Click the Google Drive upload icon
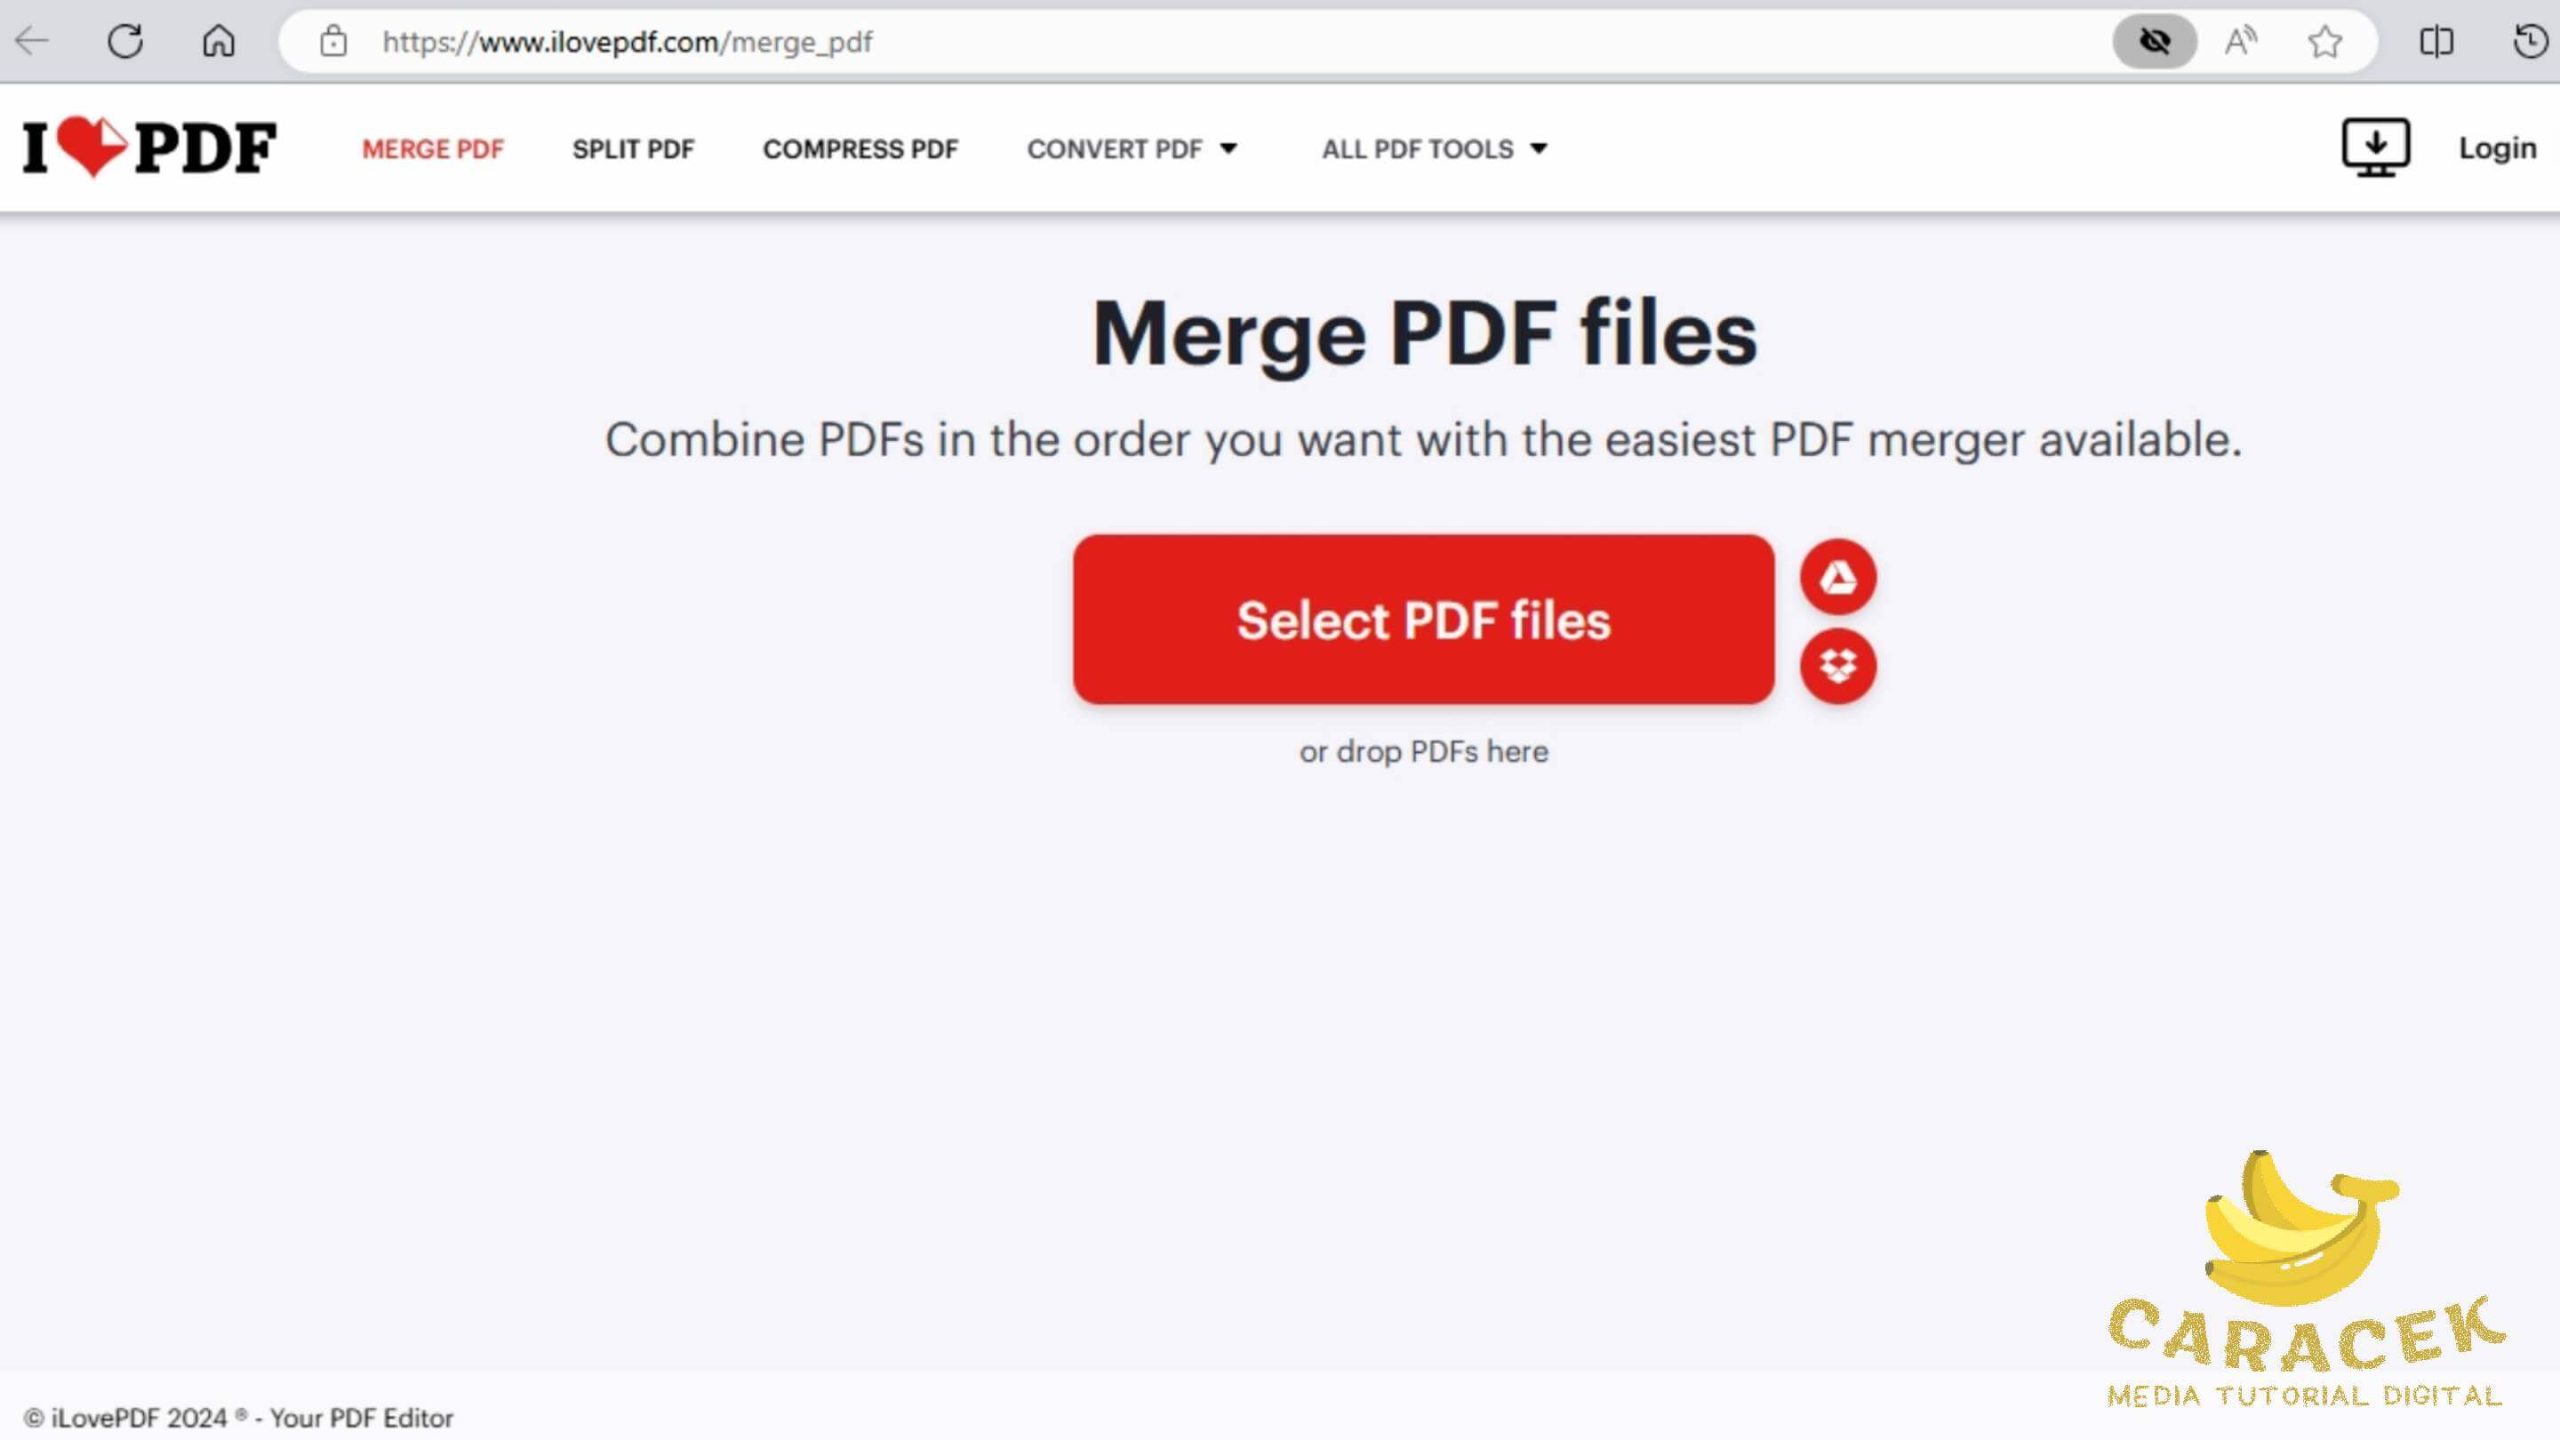 pyautogui.click(x=1837, y=575)
